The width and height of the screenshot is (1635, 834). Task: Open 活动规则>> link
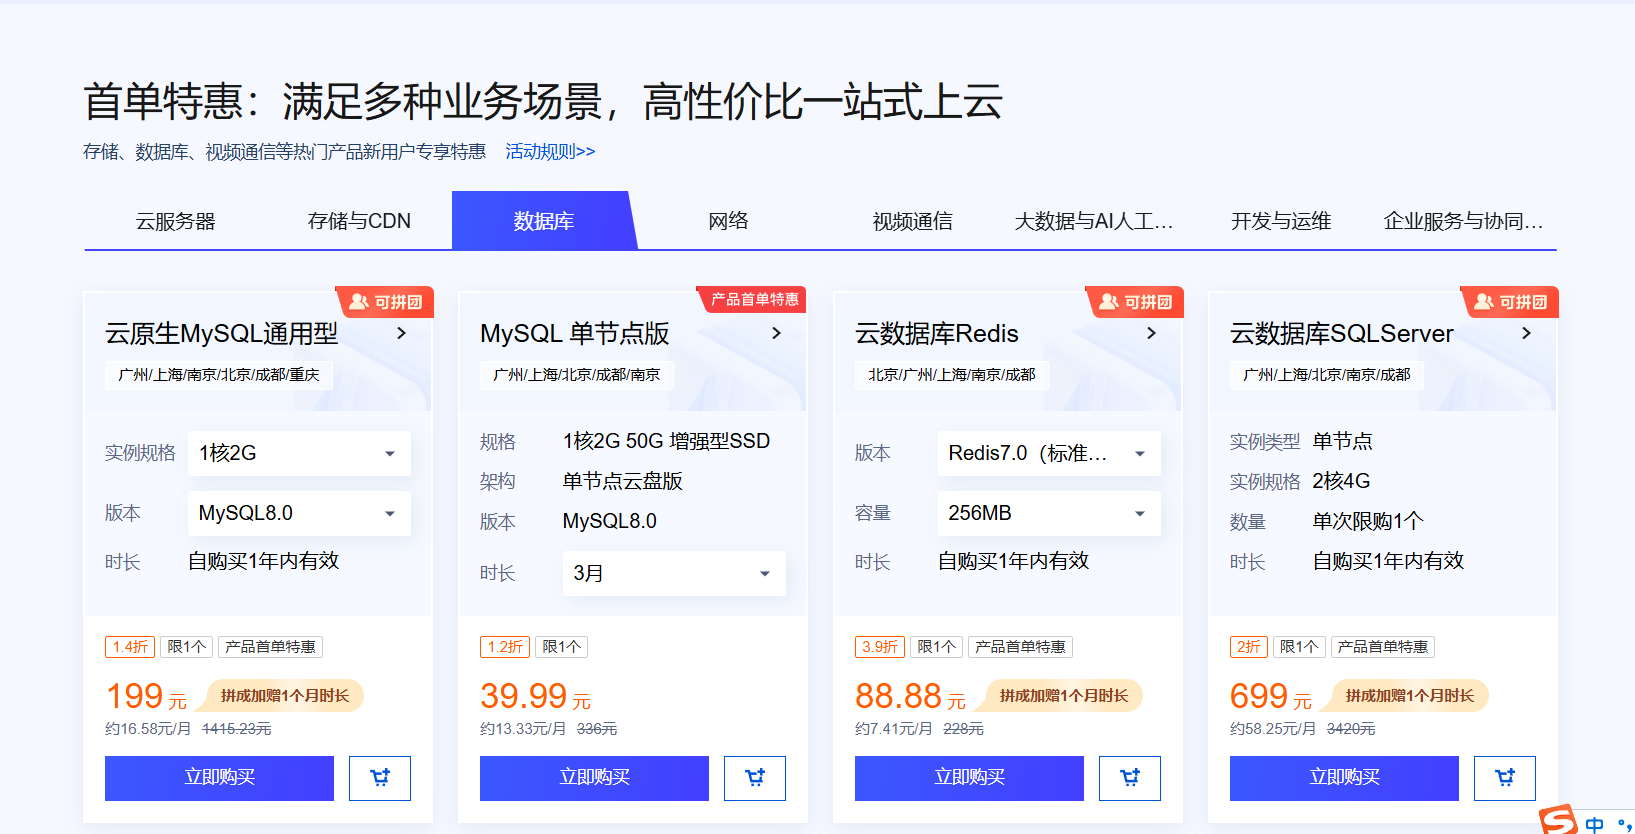click(550, 152)
